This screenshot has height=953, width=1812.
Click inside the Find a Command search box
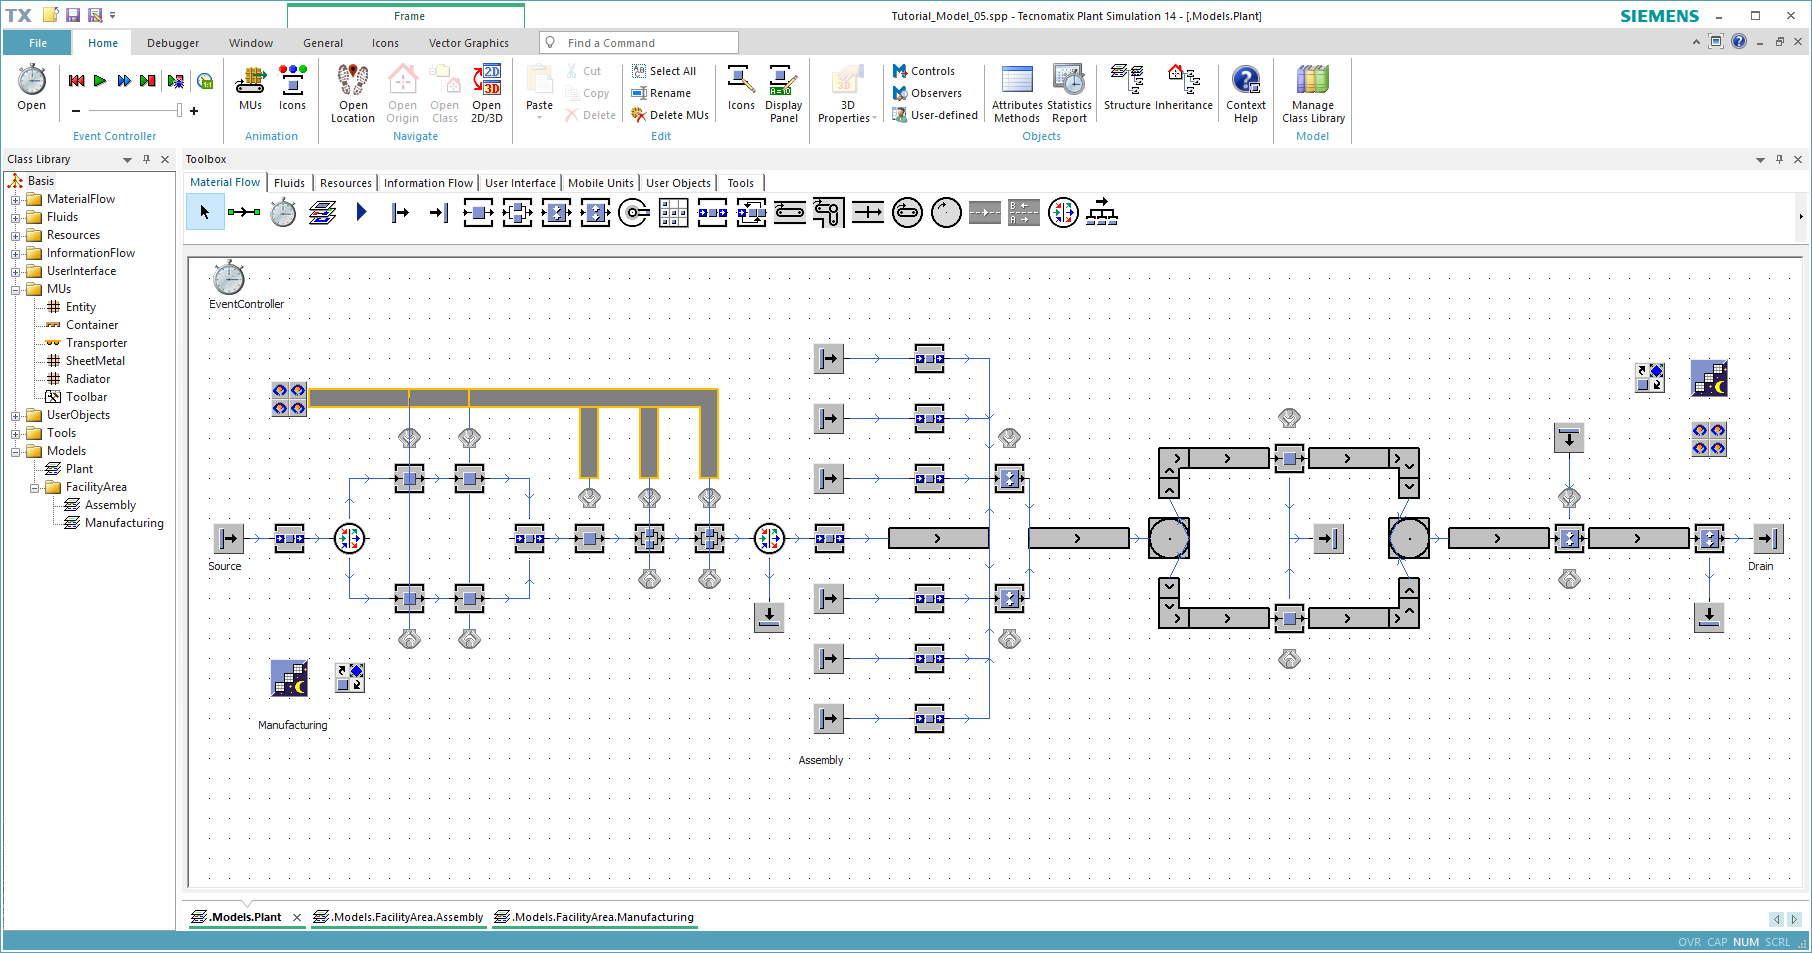click(638, 42)
